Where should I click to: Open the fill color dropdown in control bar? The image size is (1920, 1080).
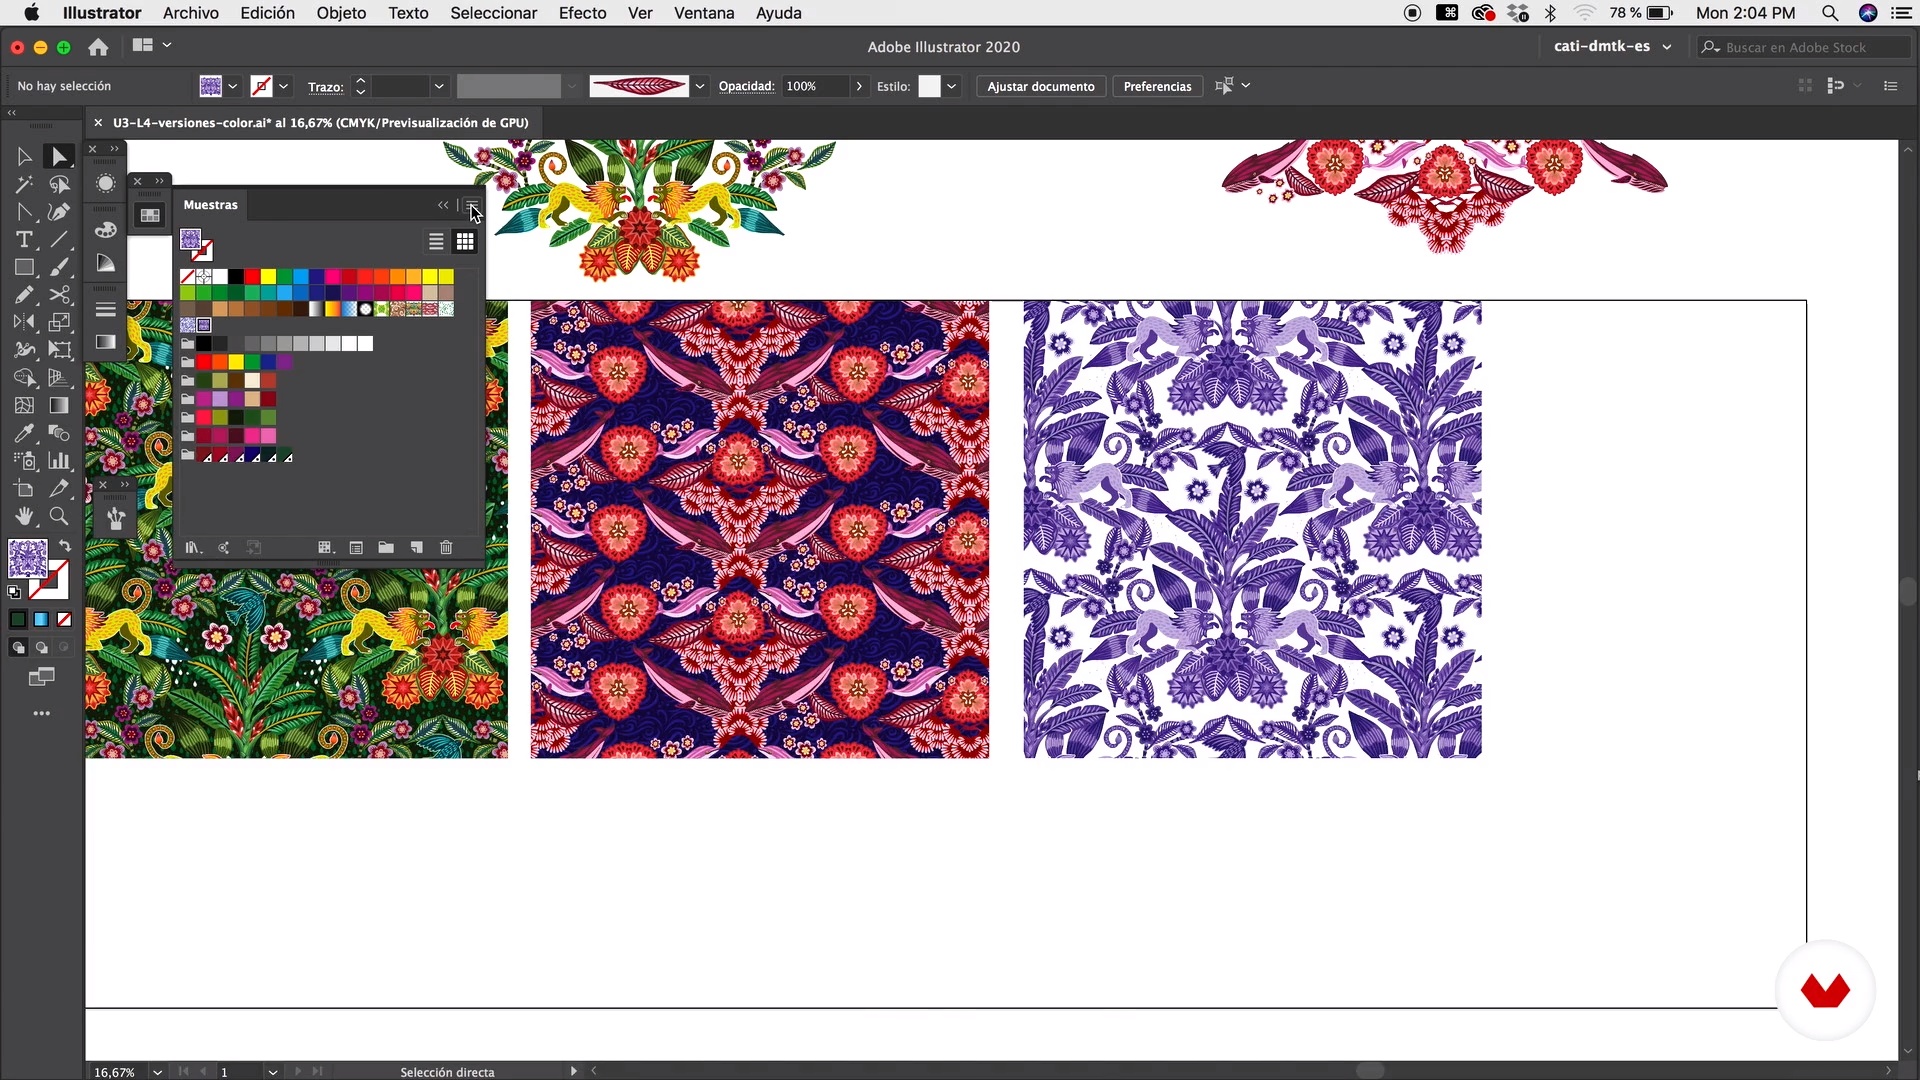(233, 86)
